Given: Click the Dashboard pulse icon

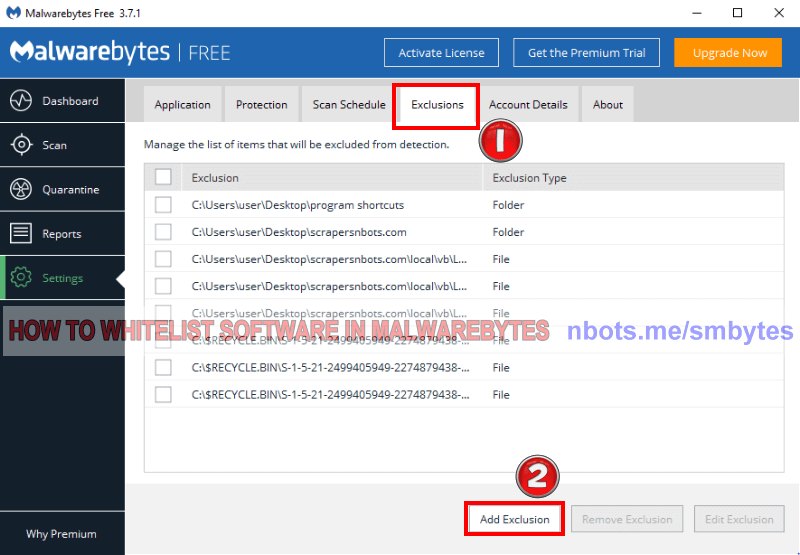Looking at the screenshot, I should coord(21,100).
